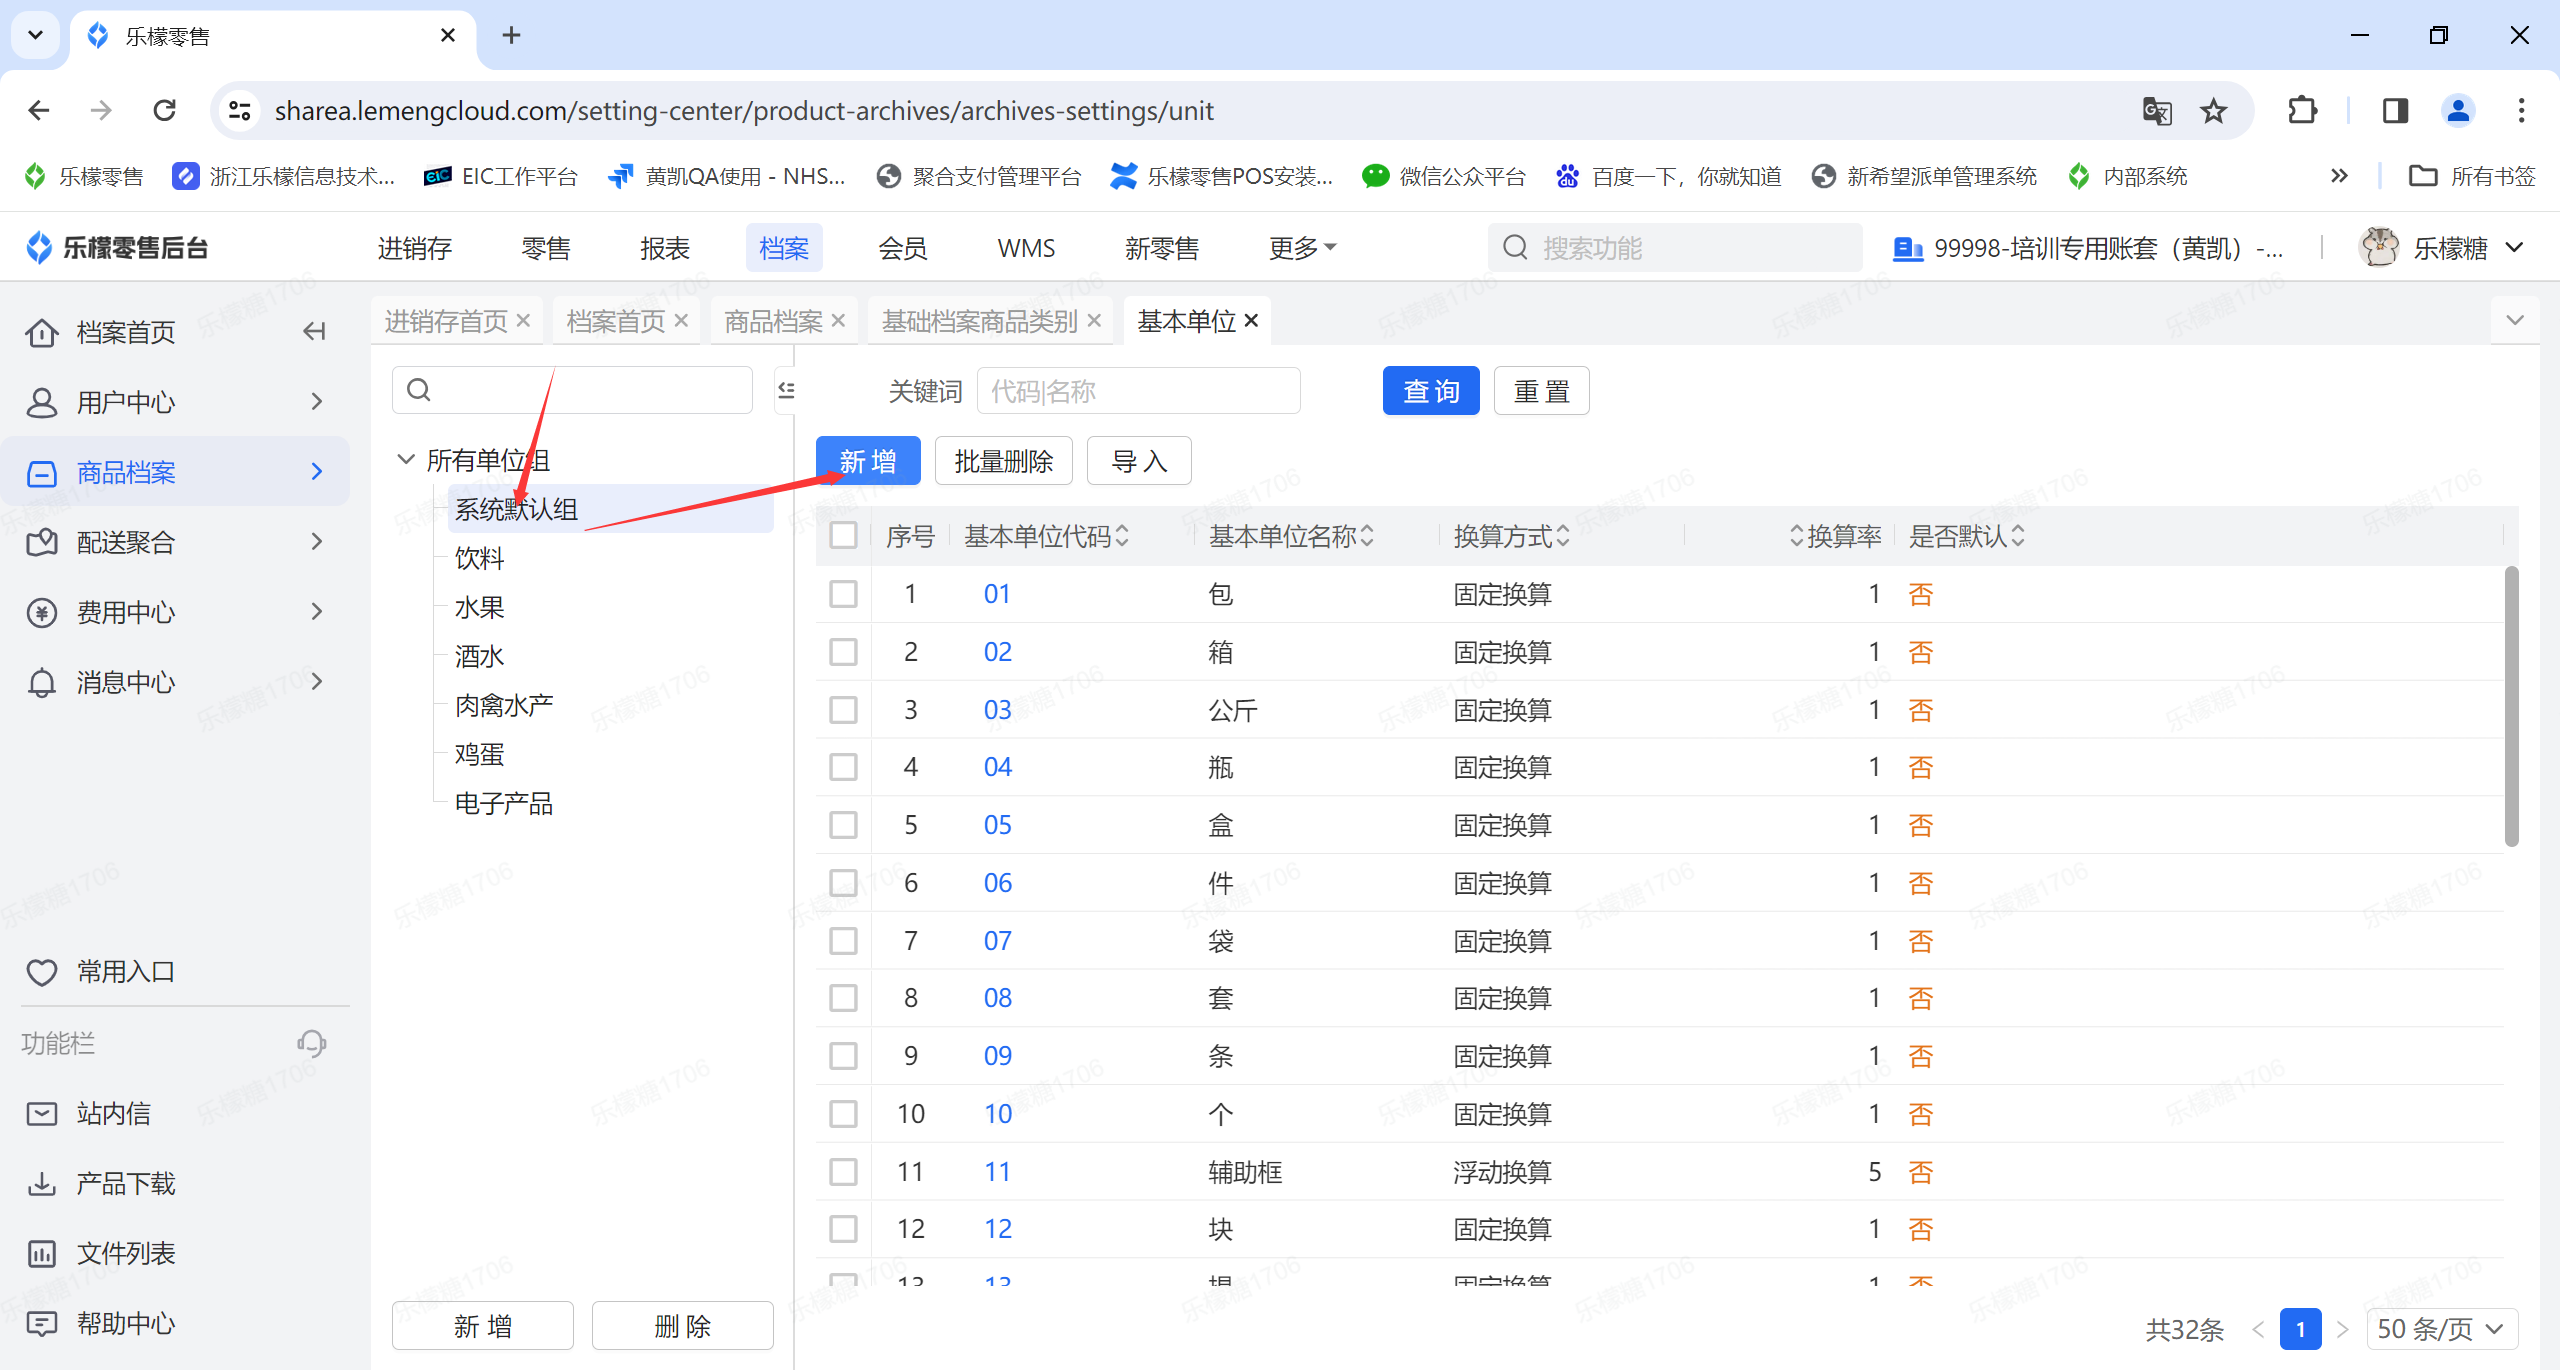
Task: Click the blue 新增 unit button
Action: click(x=868, y=461)
